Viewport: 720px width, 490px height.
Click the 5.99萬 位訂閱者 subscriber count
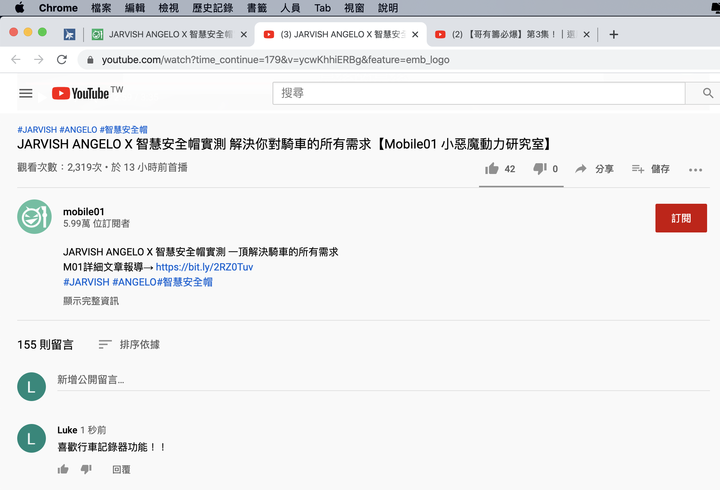[x=96, y=224]
